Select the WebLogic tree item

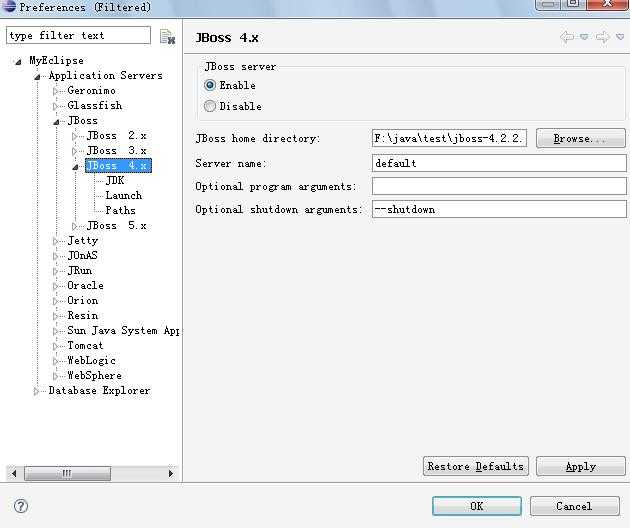pos(92,360)
